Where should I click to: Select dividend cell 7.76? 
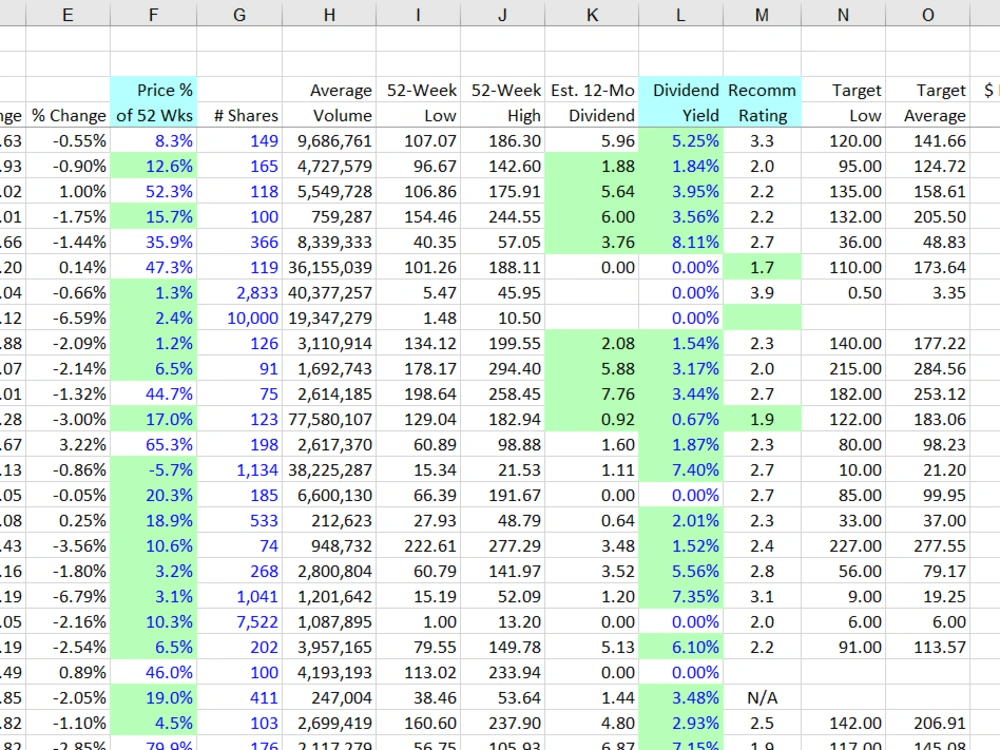(592, 393)
